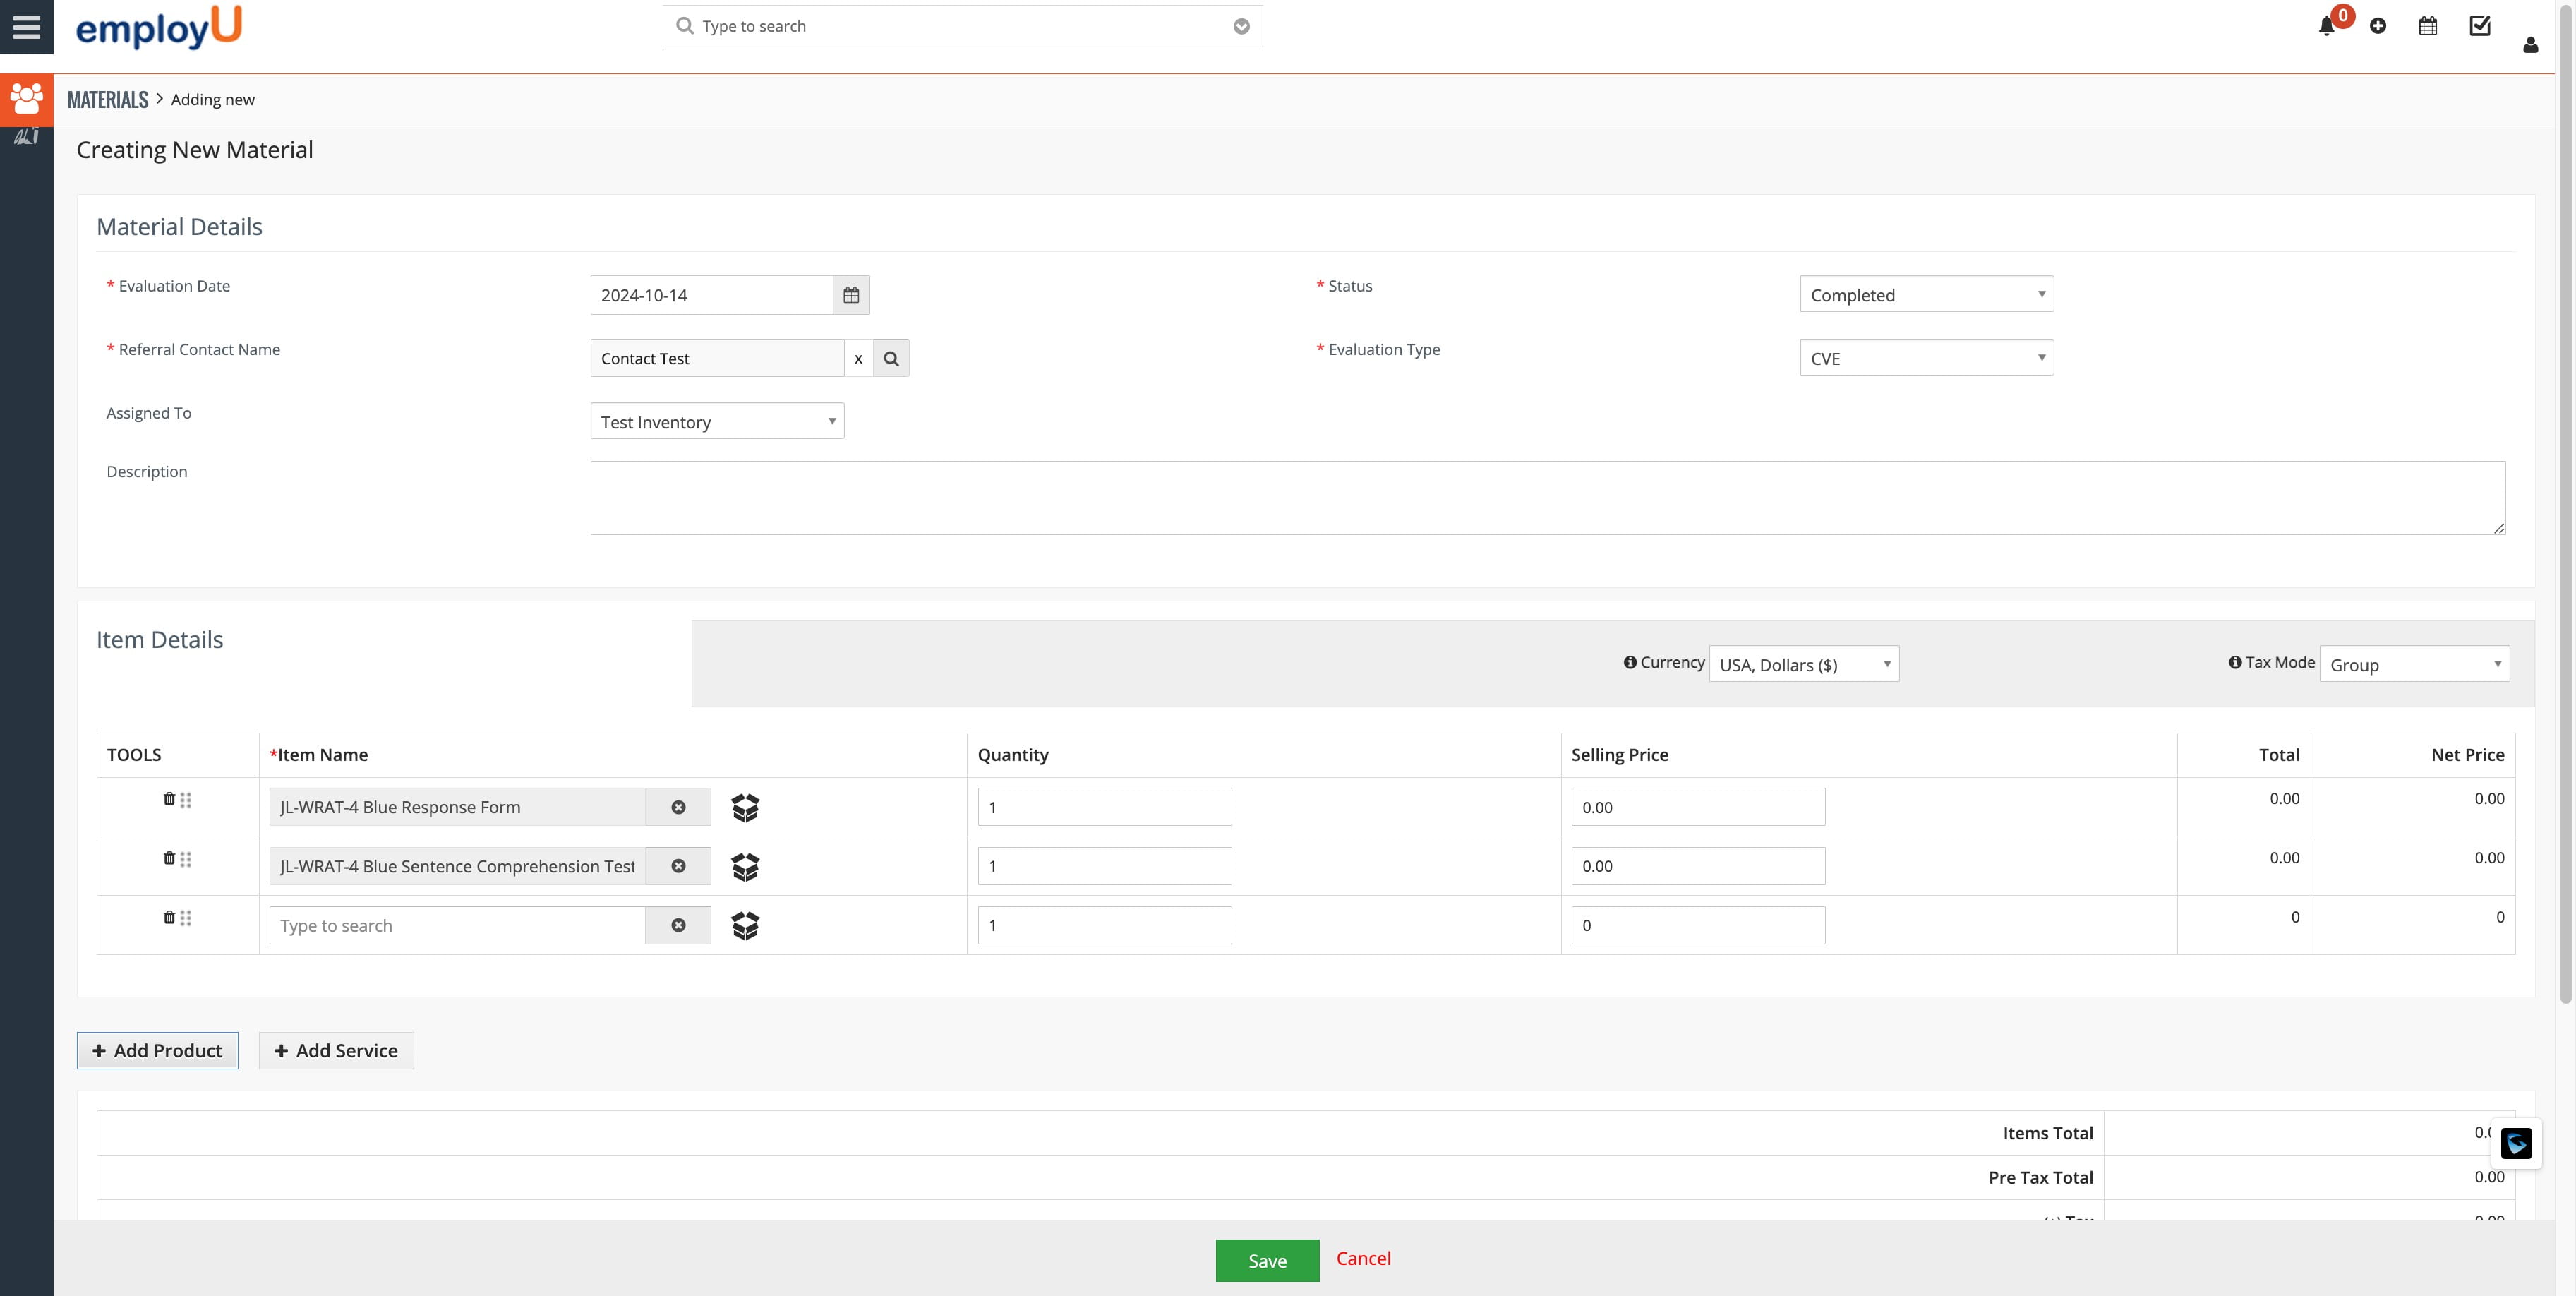
Task: Open the calendar icon in header
Action: pos(2428,27)
